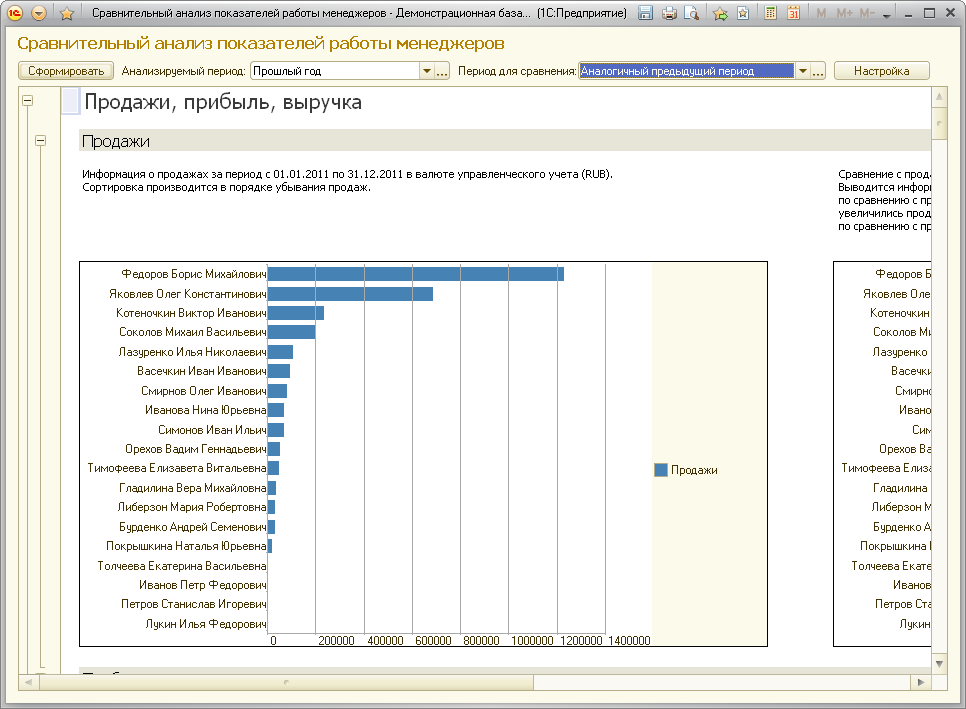
Task: Click the Print icon in title bar
Action: pos(669,14)
